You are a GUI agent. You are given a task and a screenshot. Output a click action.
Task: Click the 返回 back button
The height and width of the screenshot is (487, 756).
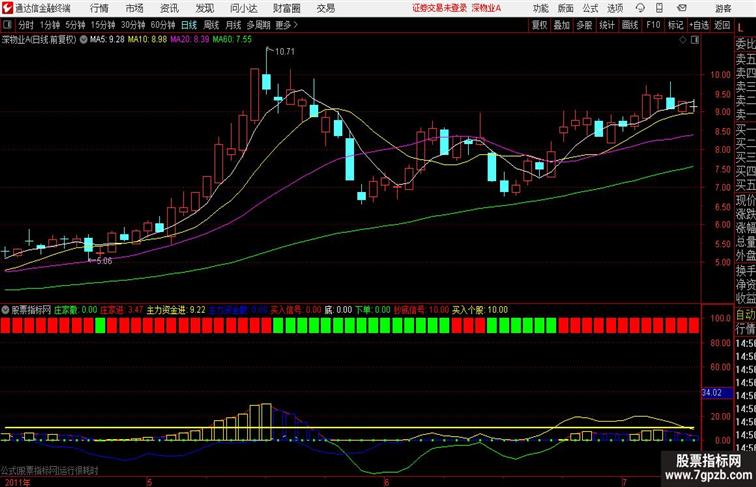pyautogui.click(x=722, y=25)
